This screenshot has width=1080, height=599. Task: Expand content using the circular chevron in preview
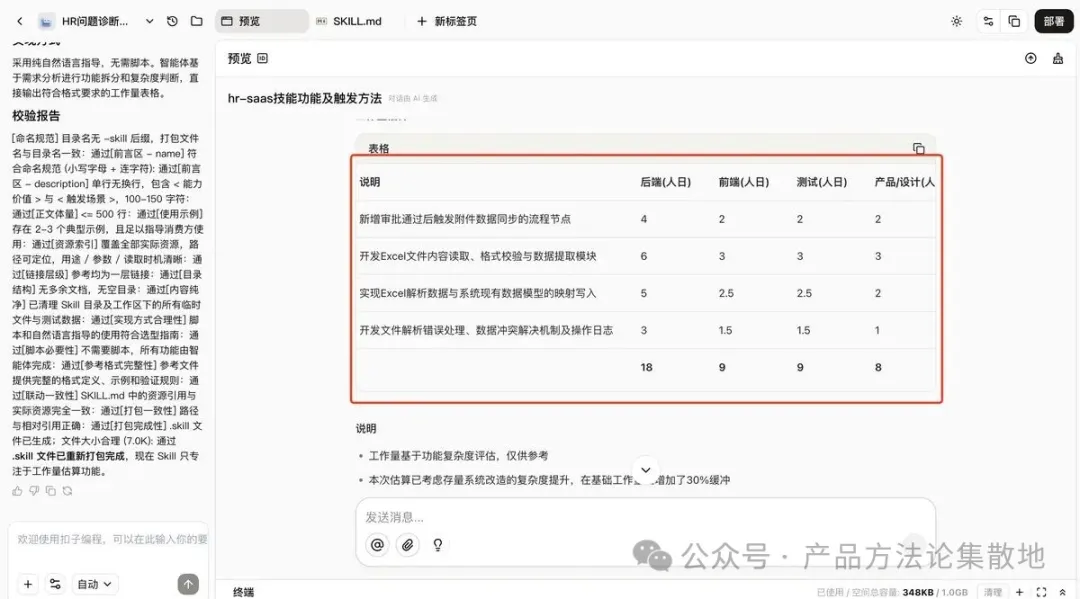coord(645,469)
